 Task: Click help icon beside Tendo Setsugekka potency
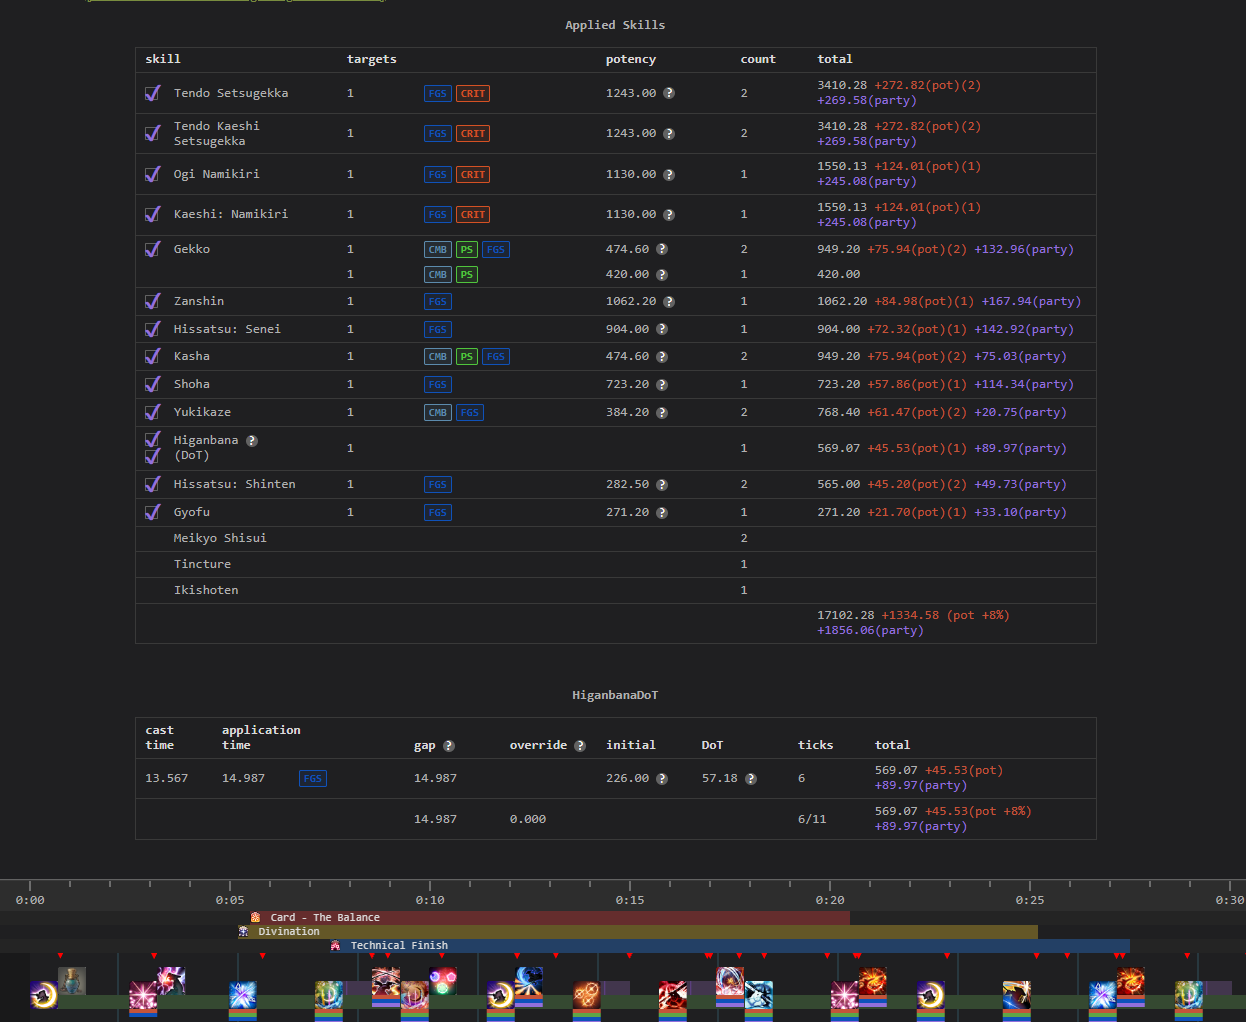669,93
